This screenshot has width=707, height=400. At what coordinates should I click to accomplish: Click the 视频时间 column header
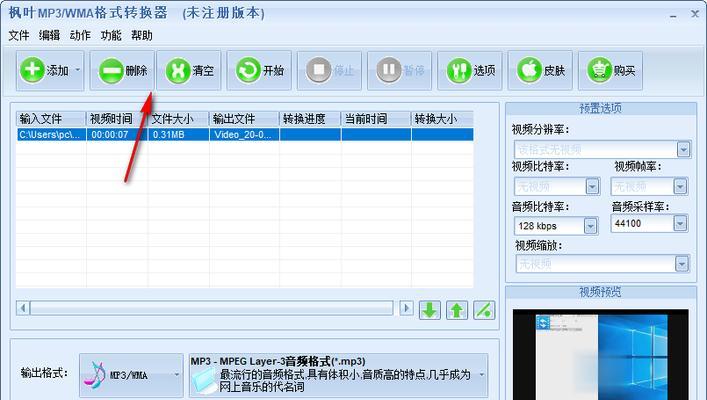tap(117, 119)
